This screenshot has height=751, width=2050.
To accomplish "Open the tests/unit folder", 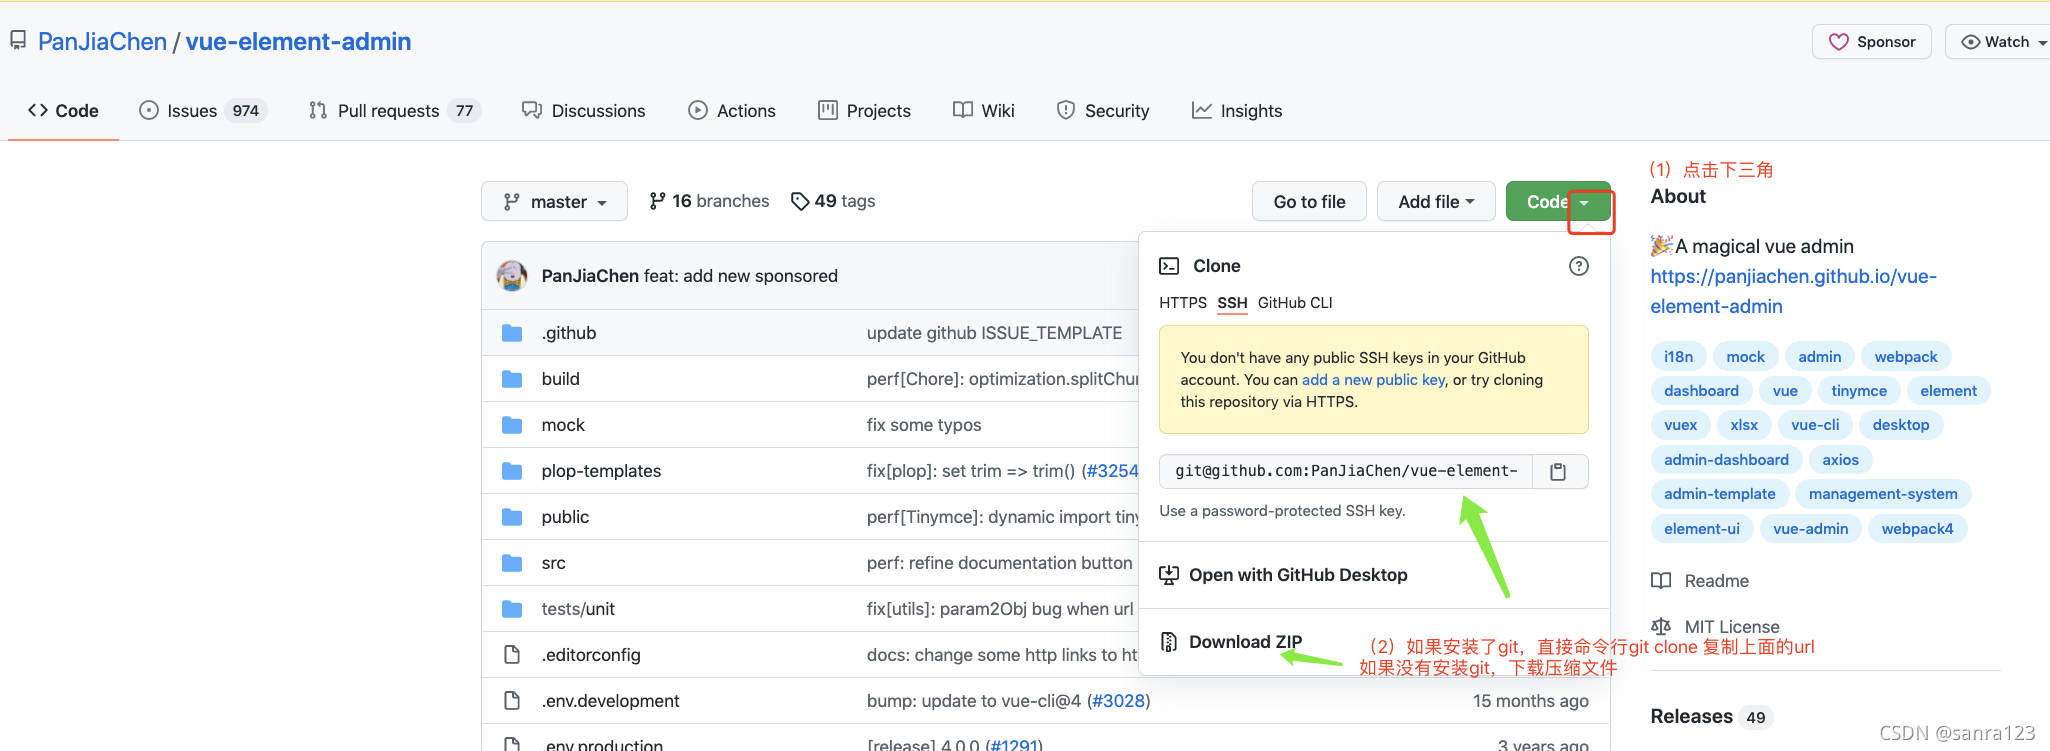I will point(578,609).
